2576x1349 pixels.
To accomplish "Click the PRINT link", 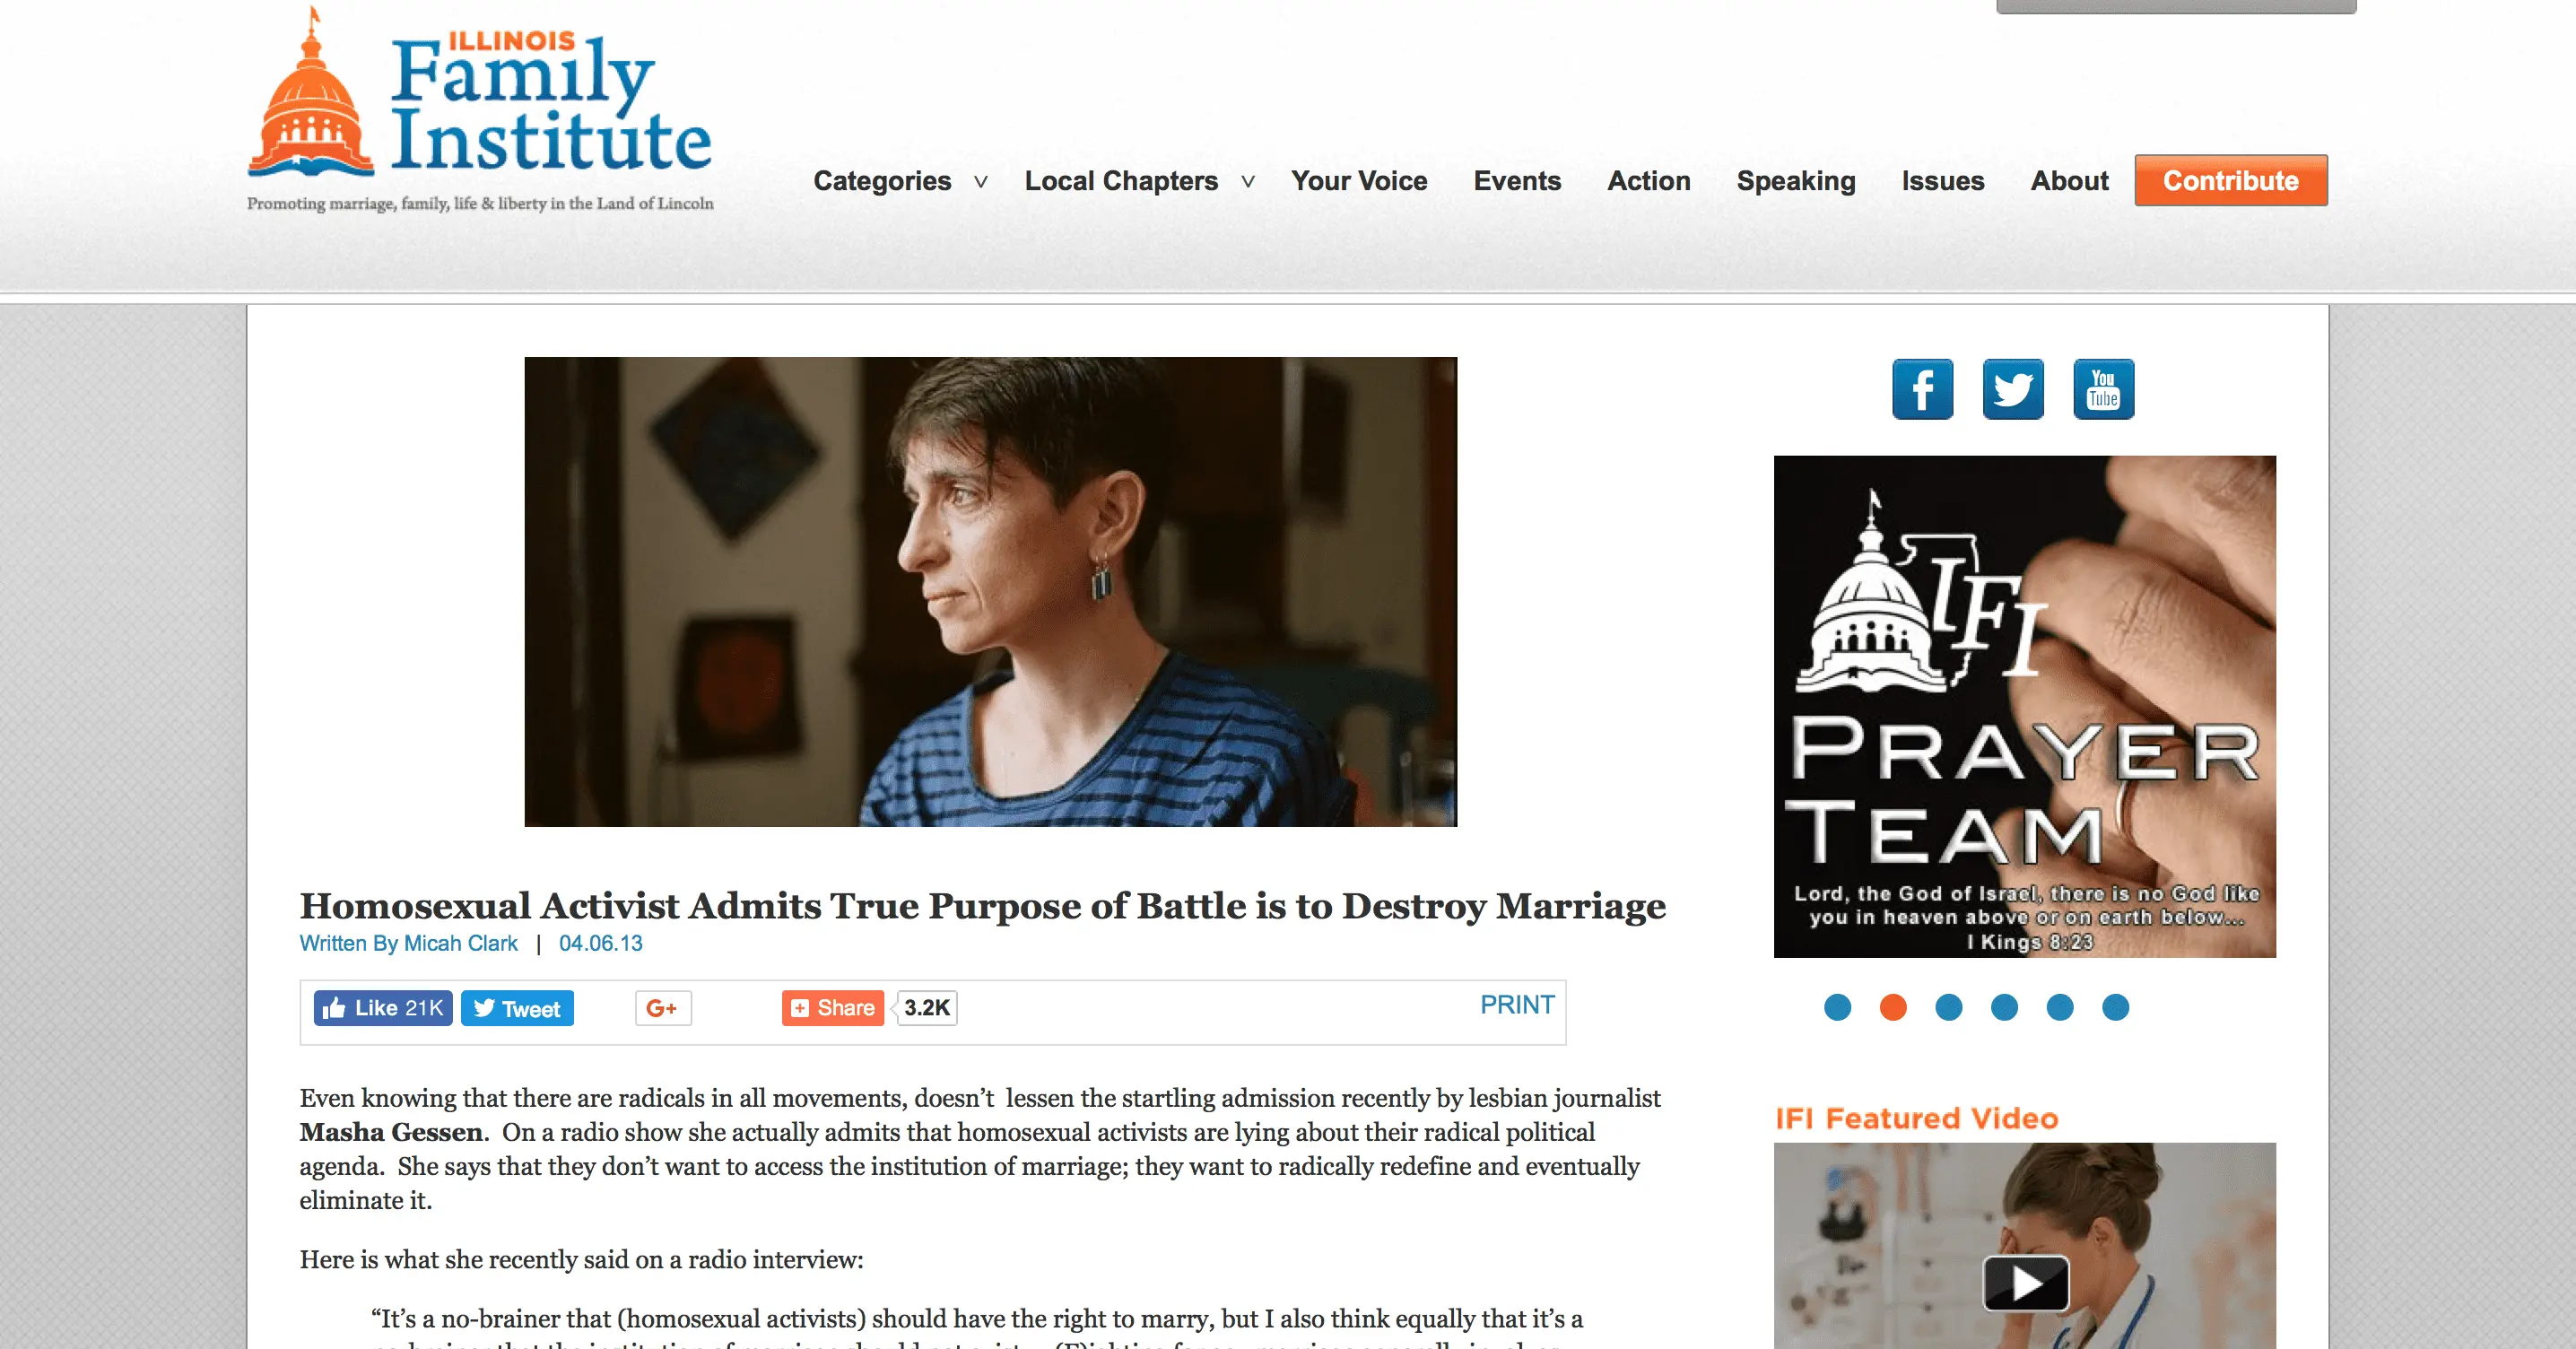I will tap(1517, 1005).
